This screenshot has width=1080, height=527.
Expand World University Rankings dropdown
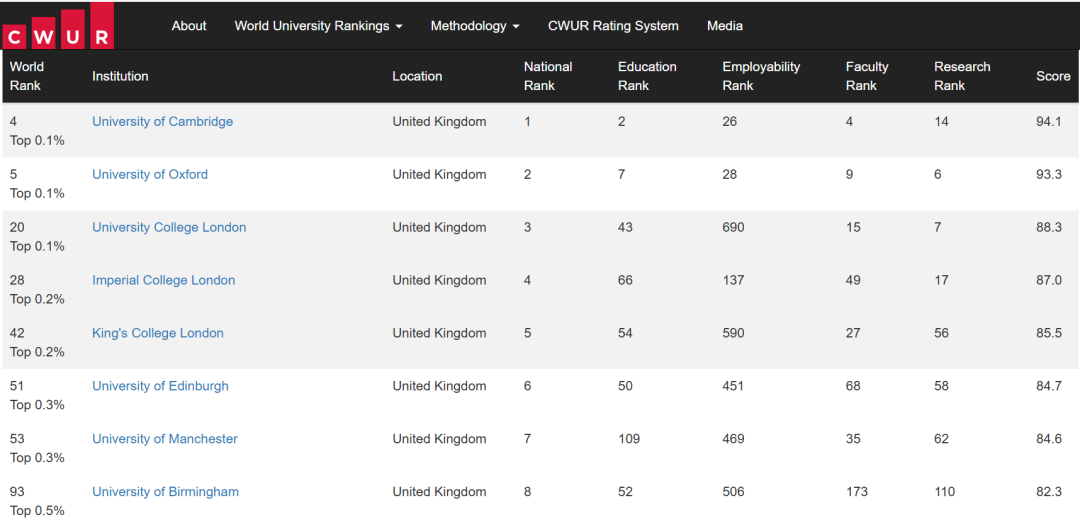318,26
